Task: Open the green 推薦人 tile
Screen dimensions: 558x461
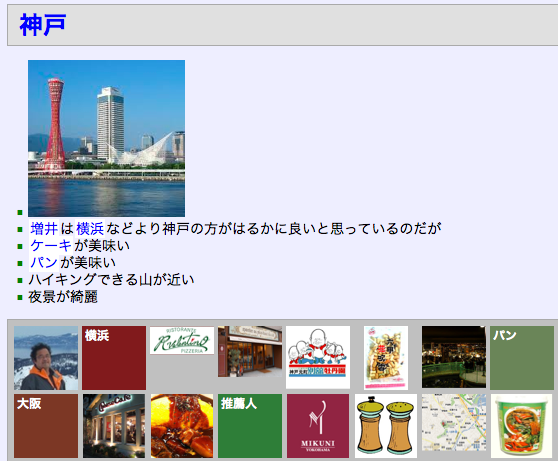Action: coord(250,426)
